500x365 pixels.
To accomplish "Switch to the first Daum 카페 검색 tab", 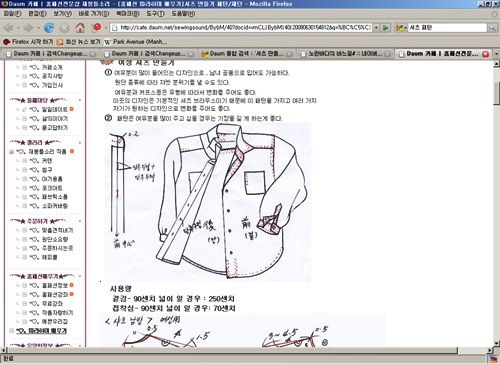I will click(50, 54).
